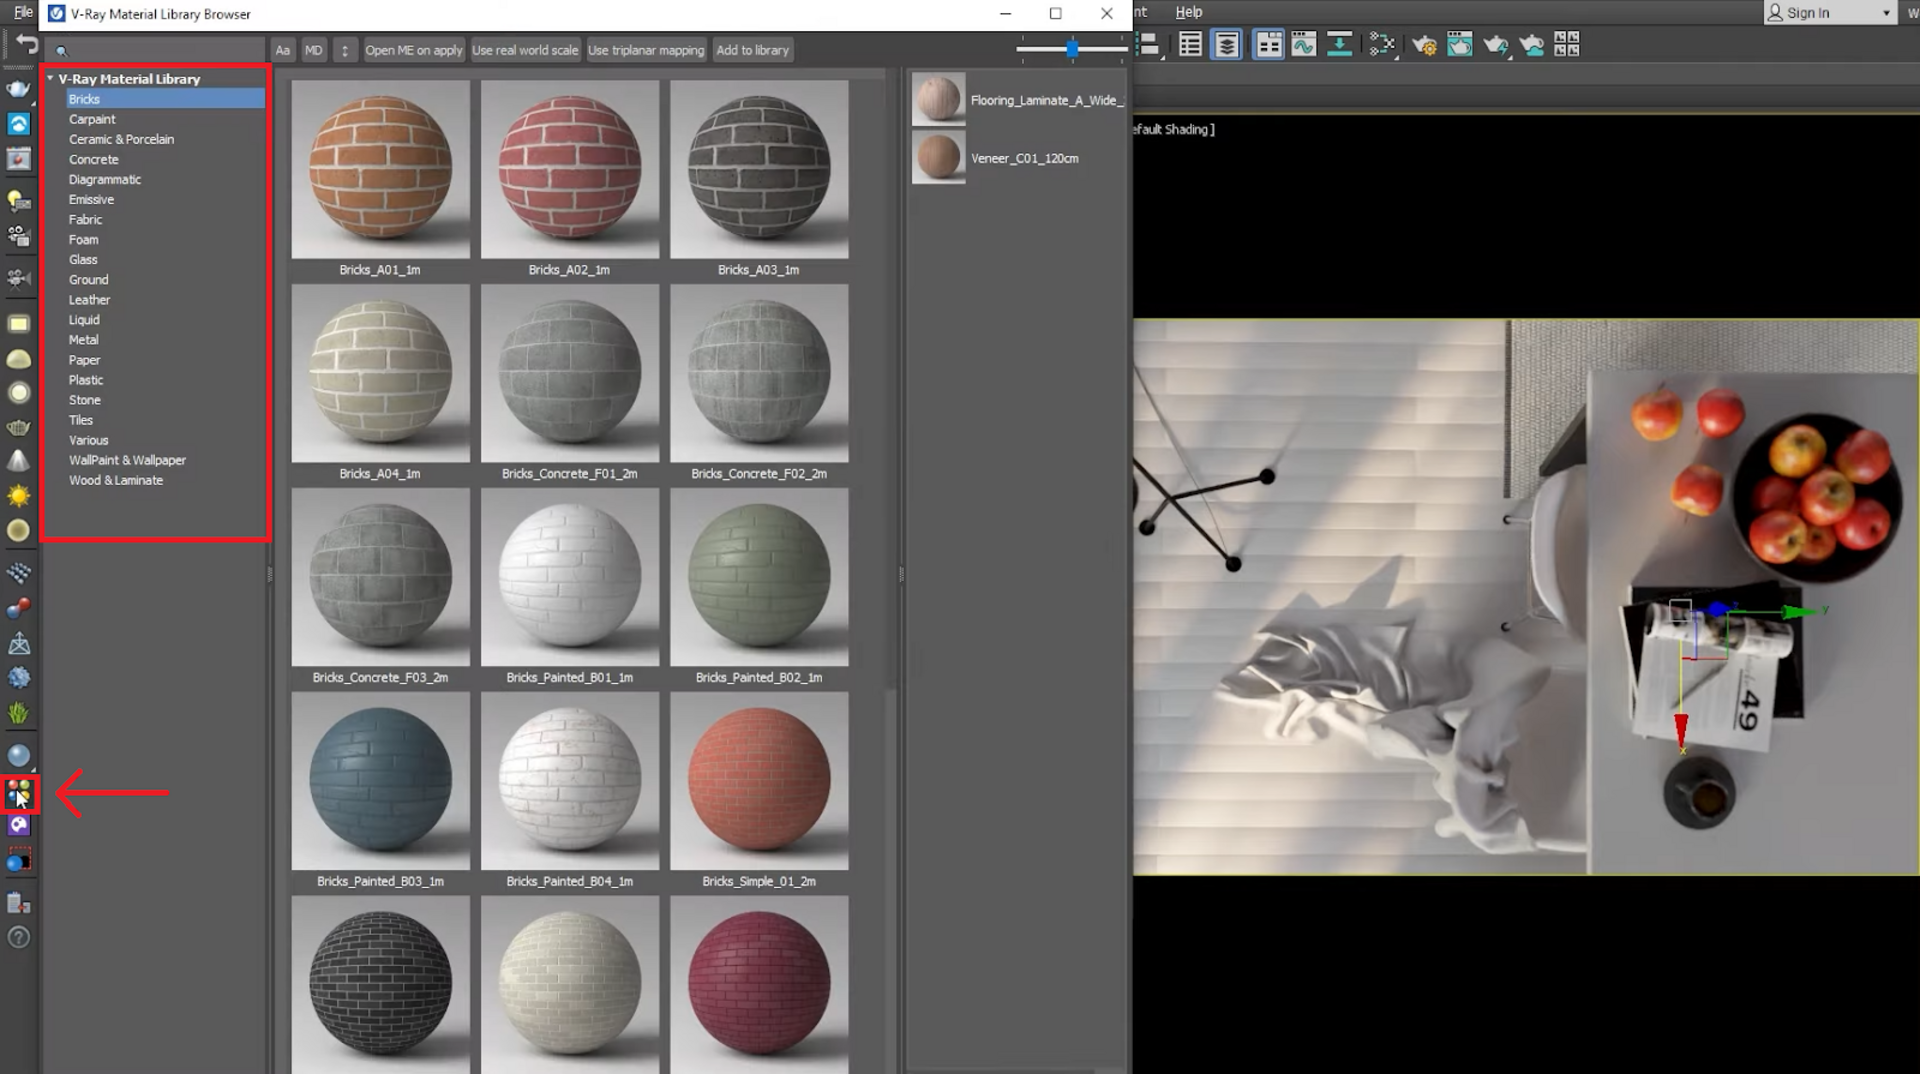Click the scene converter clipboard icon

click(x=19, y=903)
